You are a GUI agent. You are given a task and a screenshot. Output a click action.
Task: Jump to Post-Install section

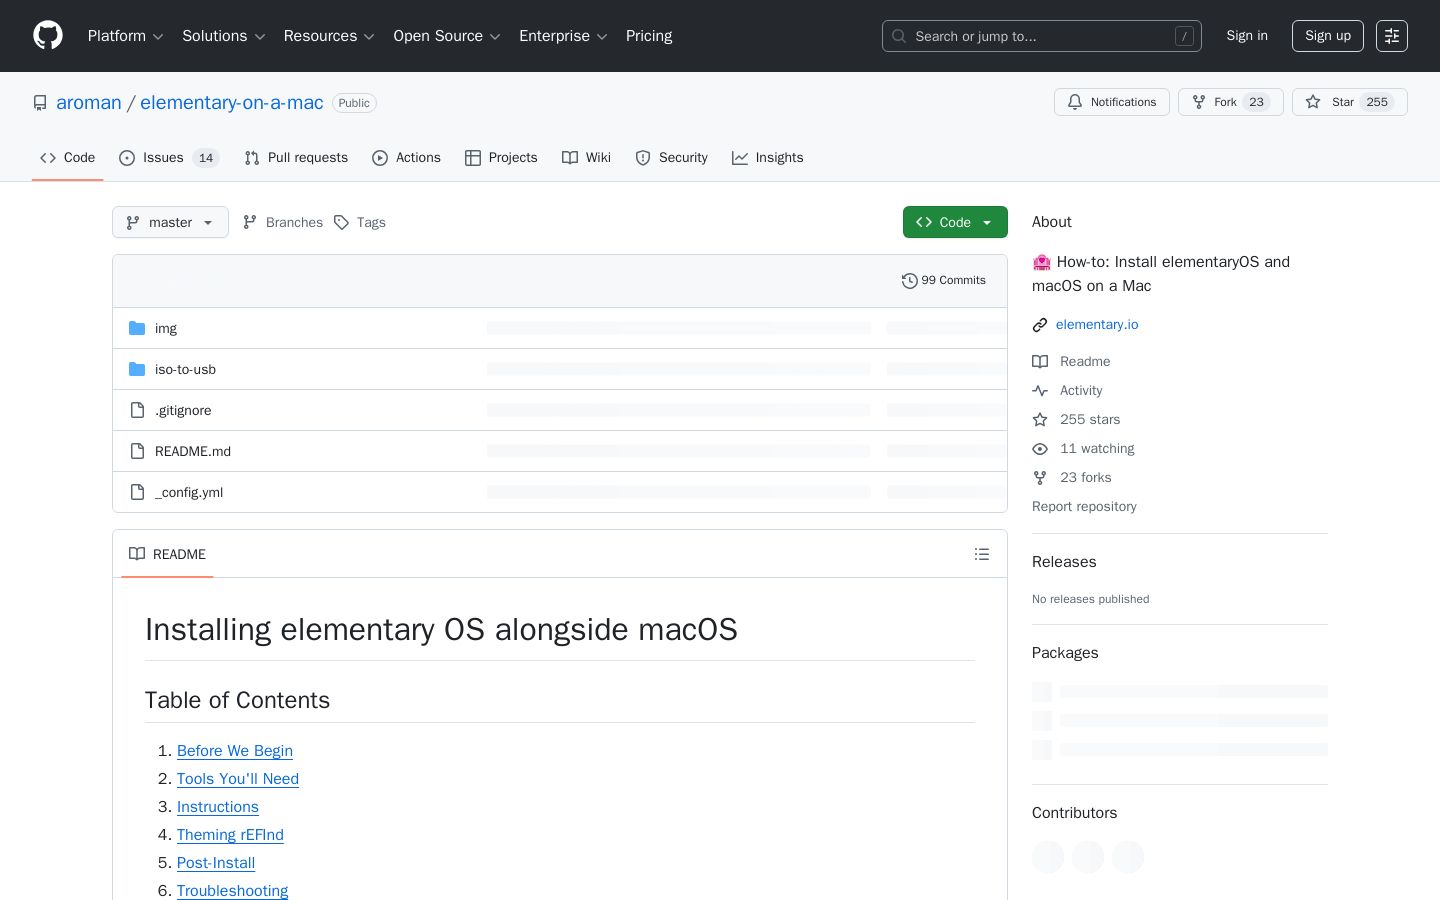coord(216,863)
